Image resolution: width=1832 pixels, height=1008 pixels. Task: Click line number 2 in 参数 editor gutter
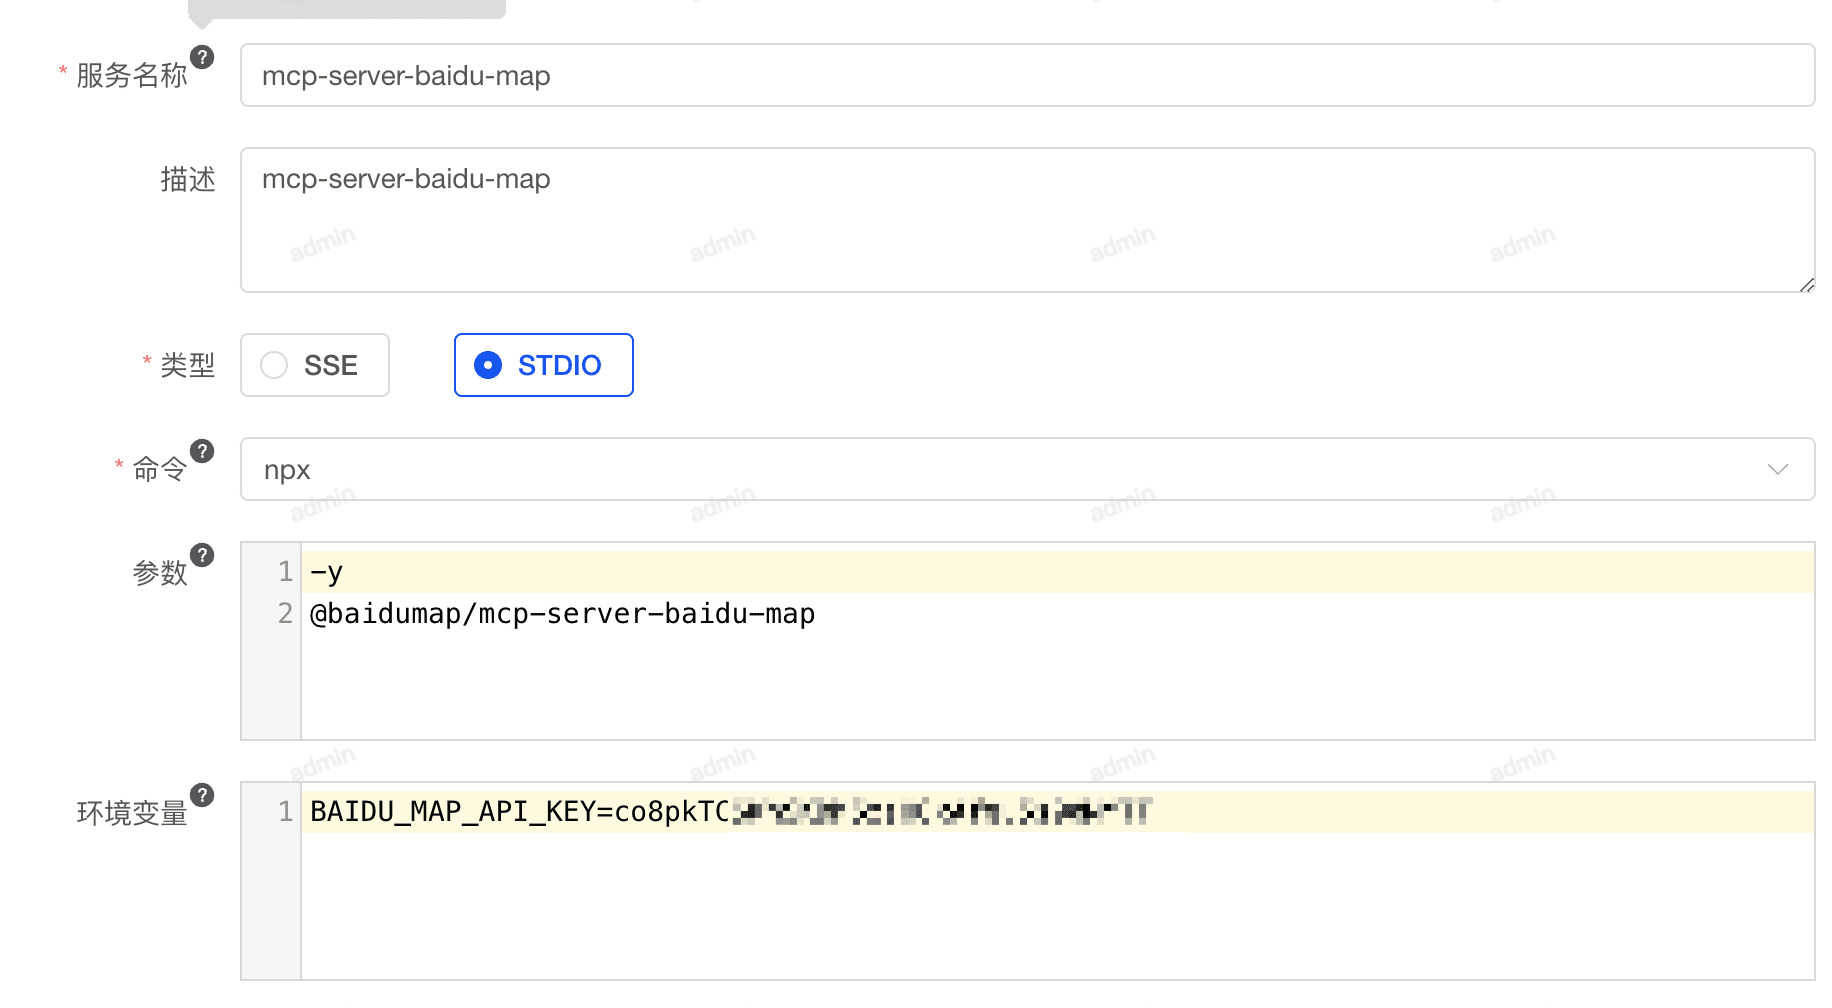pos(285,614)
